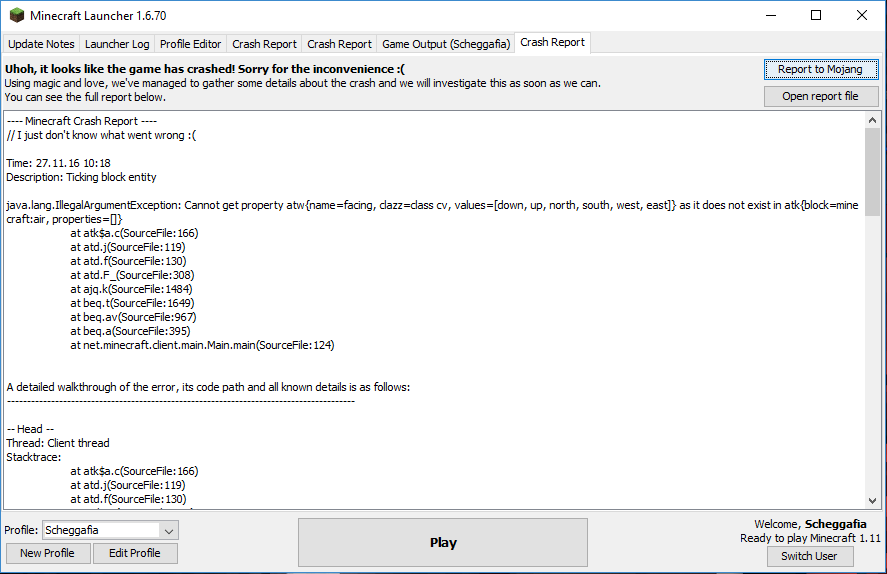Click the crash report vertical scrollbar thumb
The height and width of the screenshot is (574, 887).
872,171
